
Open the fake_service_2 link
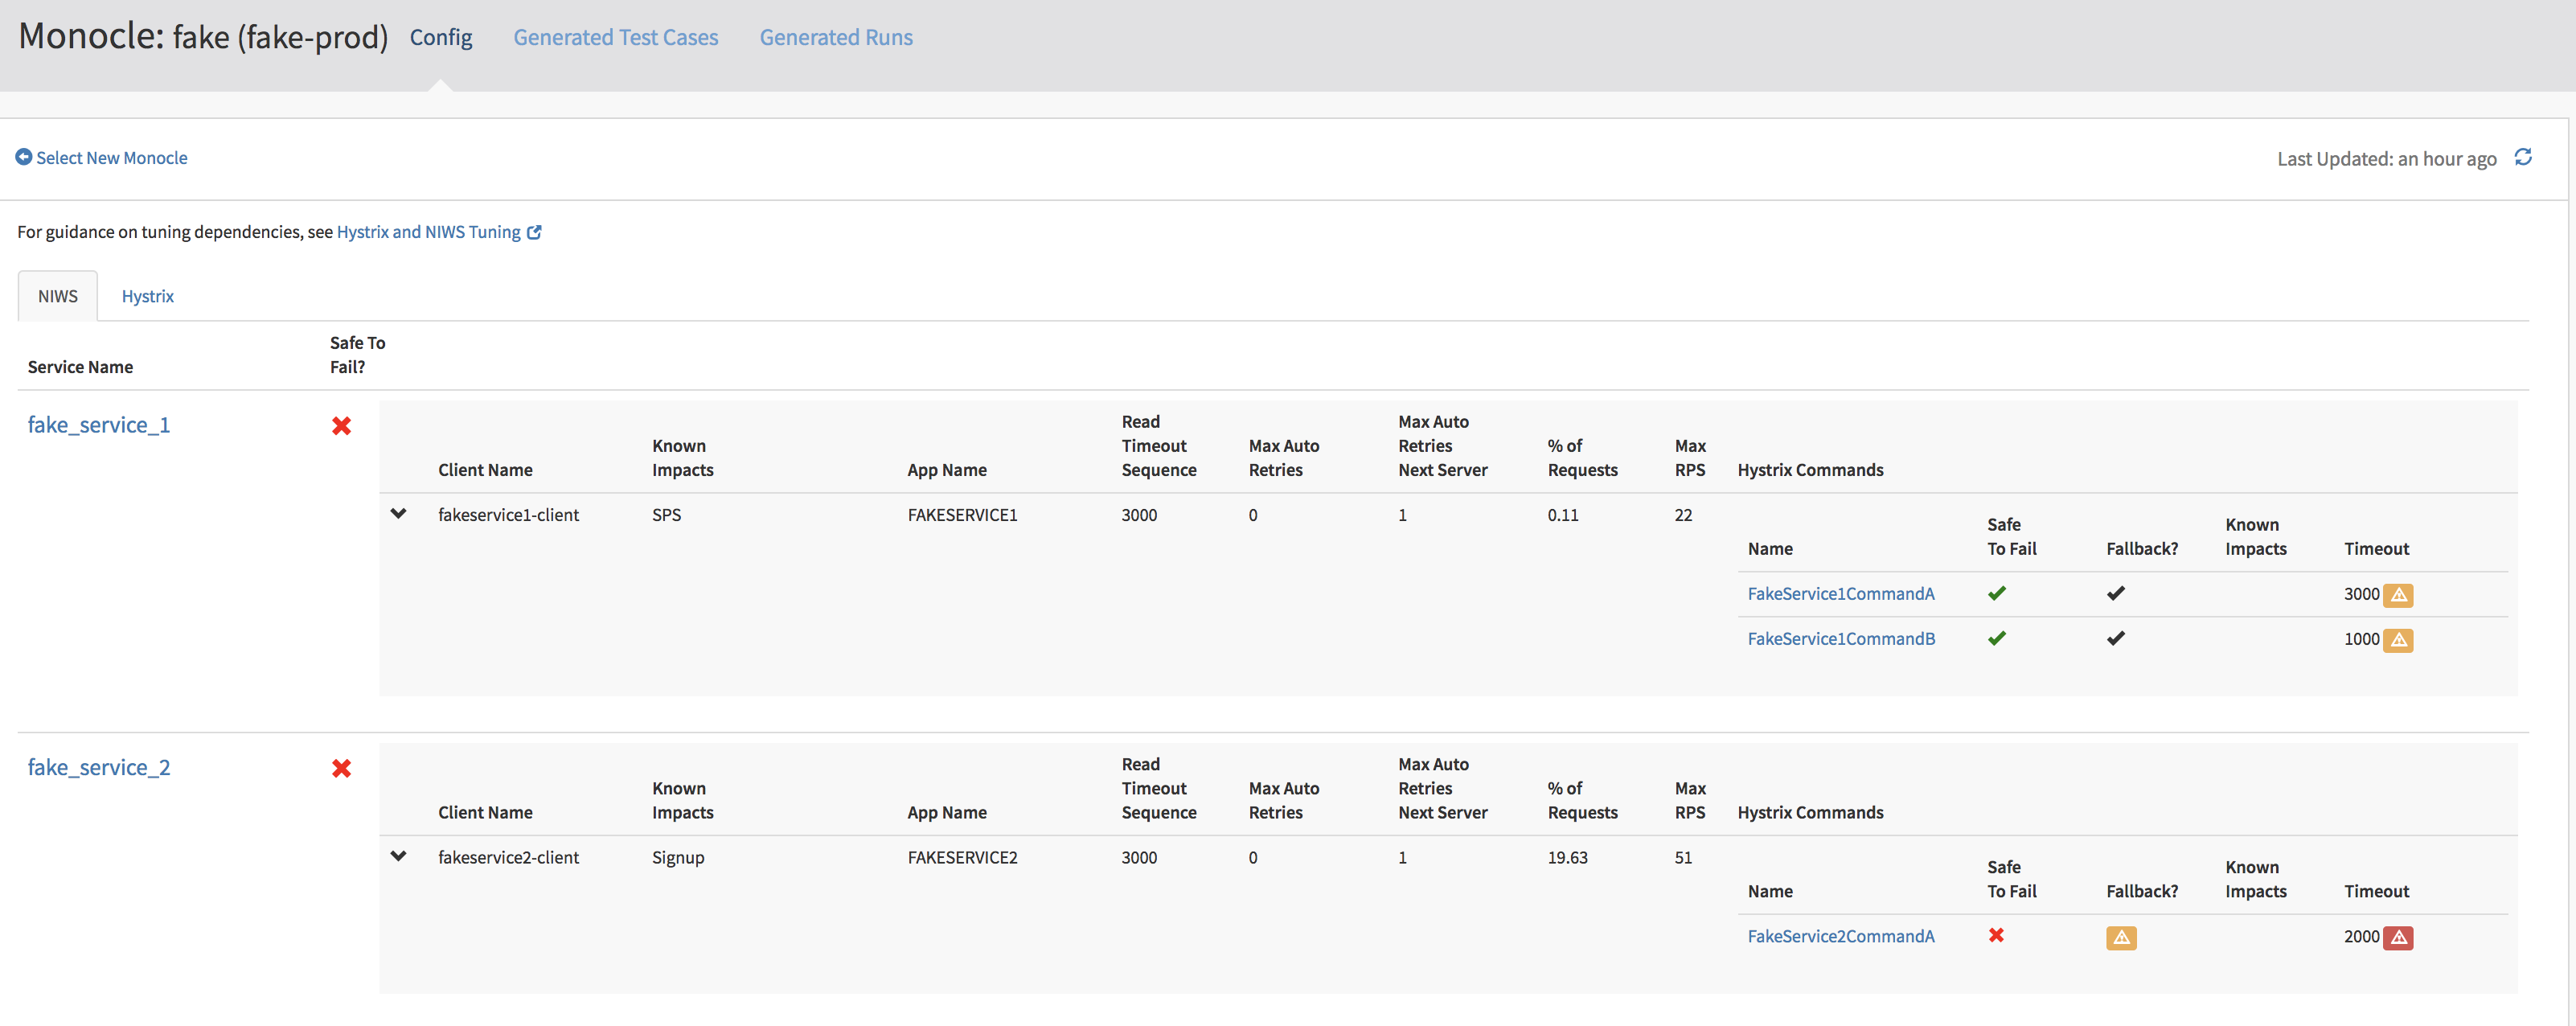point(99,767)
